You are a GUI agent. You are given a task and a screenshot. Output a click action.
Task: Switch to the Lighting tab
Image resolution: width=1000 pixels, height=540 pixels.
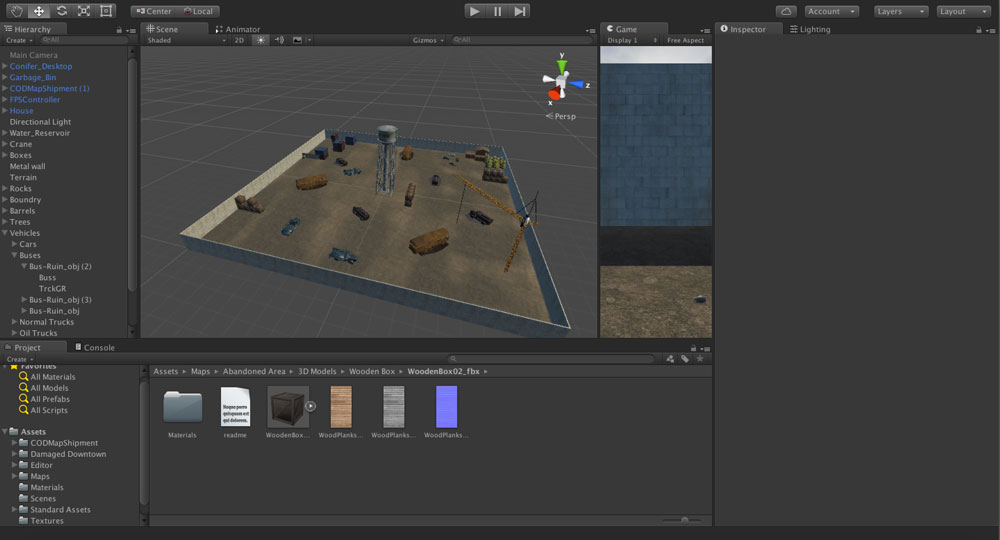click(810, 29)
